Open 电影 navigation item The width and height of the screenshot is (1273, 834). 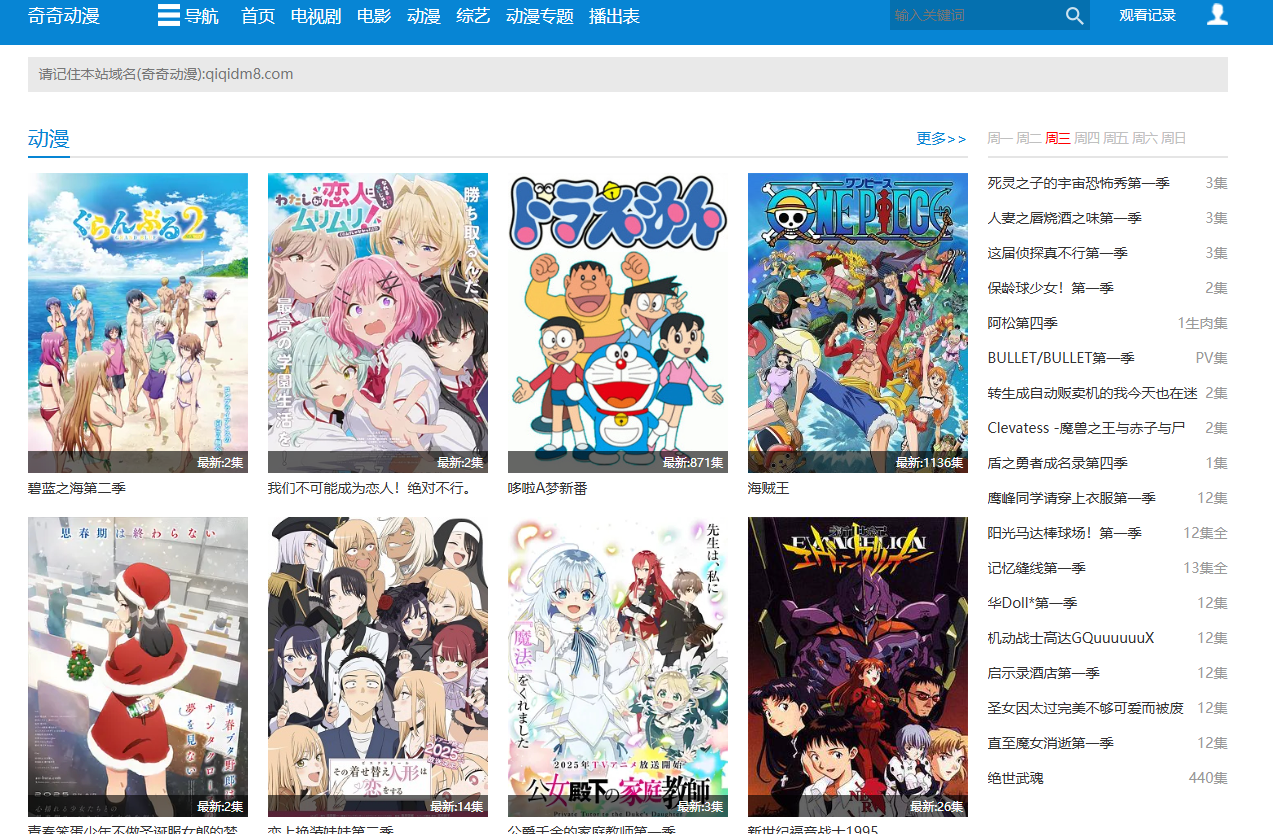point(374,16)
